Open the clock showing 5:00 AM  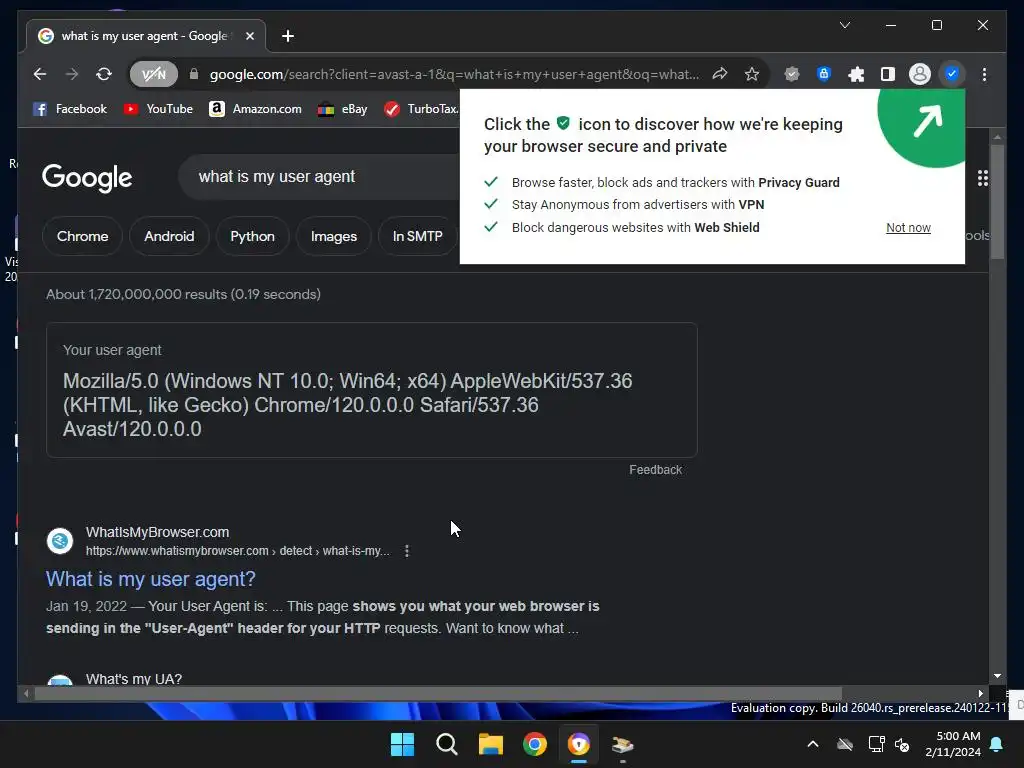pyautogui.click(x=953, y=744)
